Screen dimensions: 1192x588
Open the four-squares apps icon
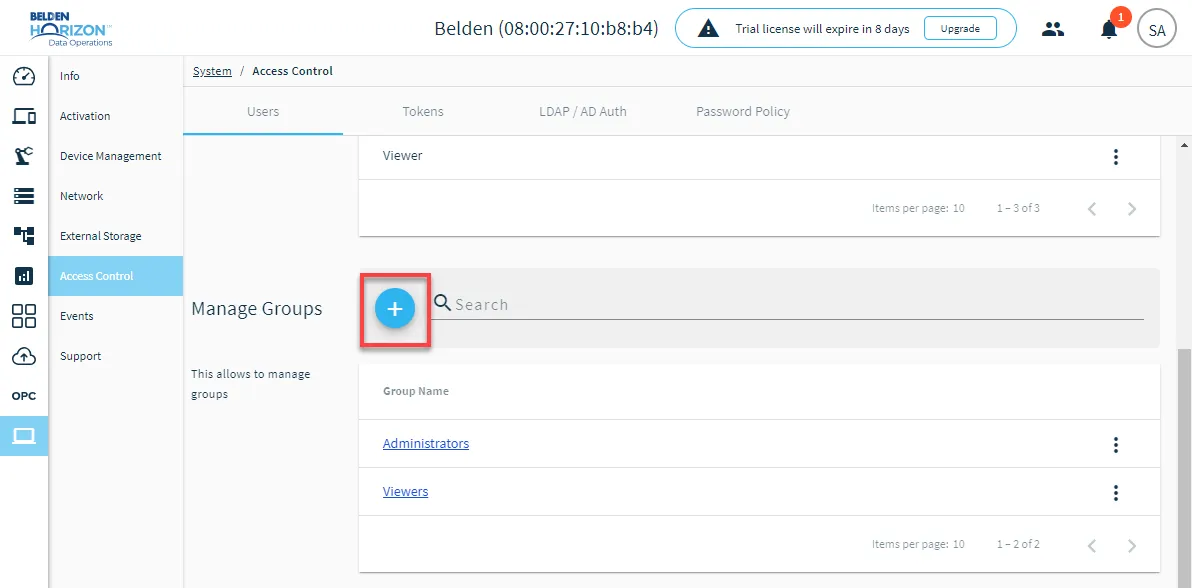24,316
